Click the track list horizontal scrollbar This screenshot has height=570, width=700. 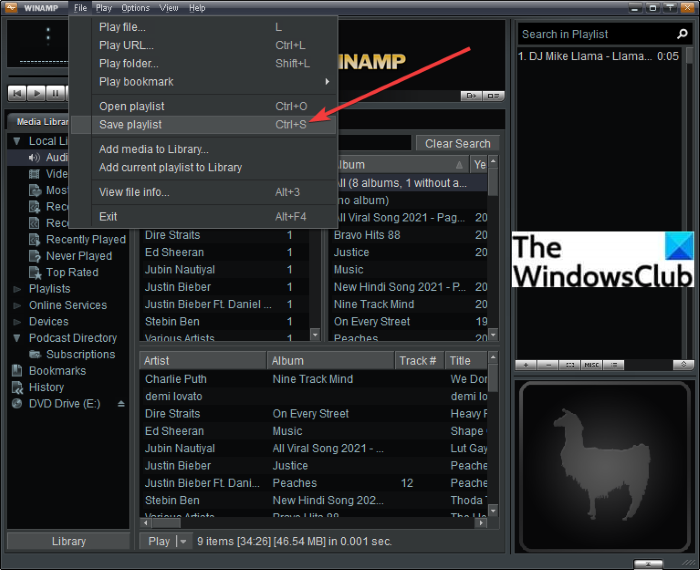pyautogui.click(x=313, y=523)
